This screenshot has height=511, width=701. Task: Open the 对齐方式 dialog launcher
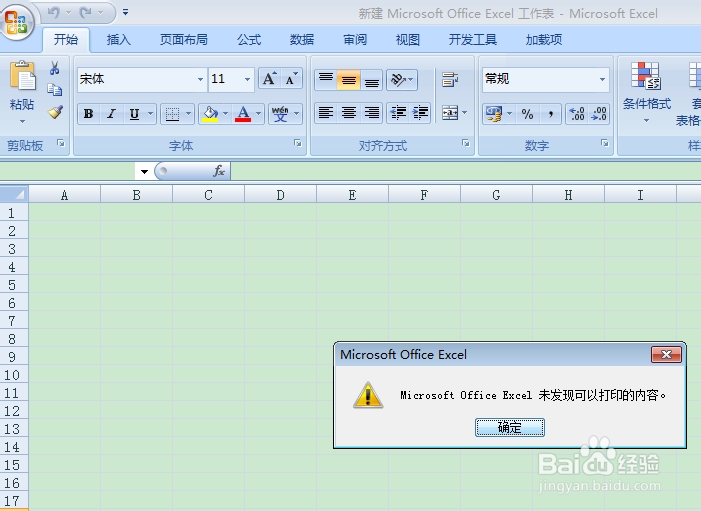click(x=466, y=143)
